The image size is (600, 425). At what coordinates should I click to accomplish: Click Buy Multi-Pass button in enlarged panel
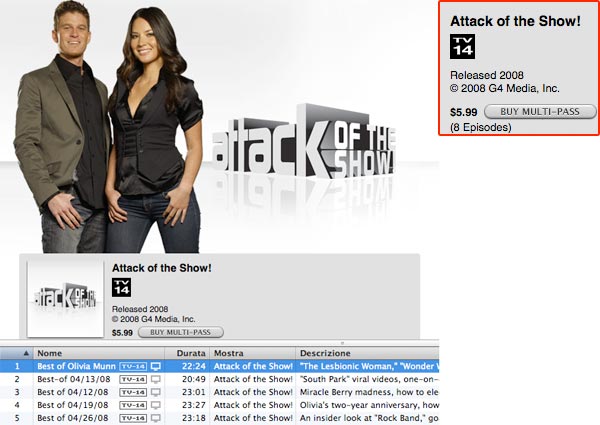[540, 112]
